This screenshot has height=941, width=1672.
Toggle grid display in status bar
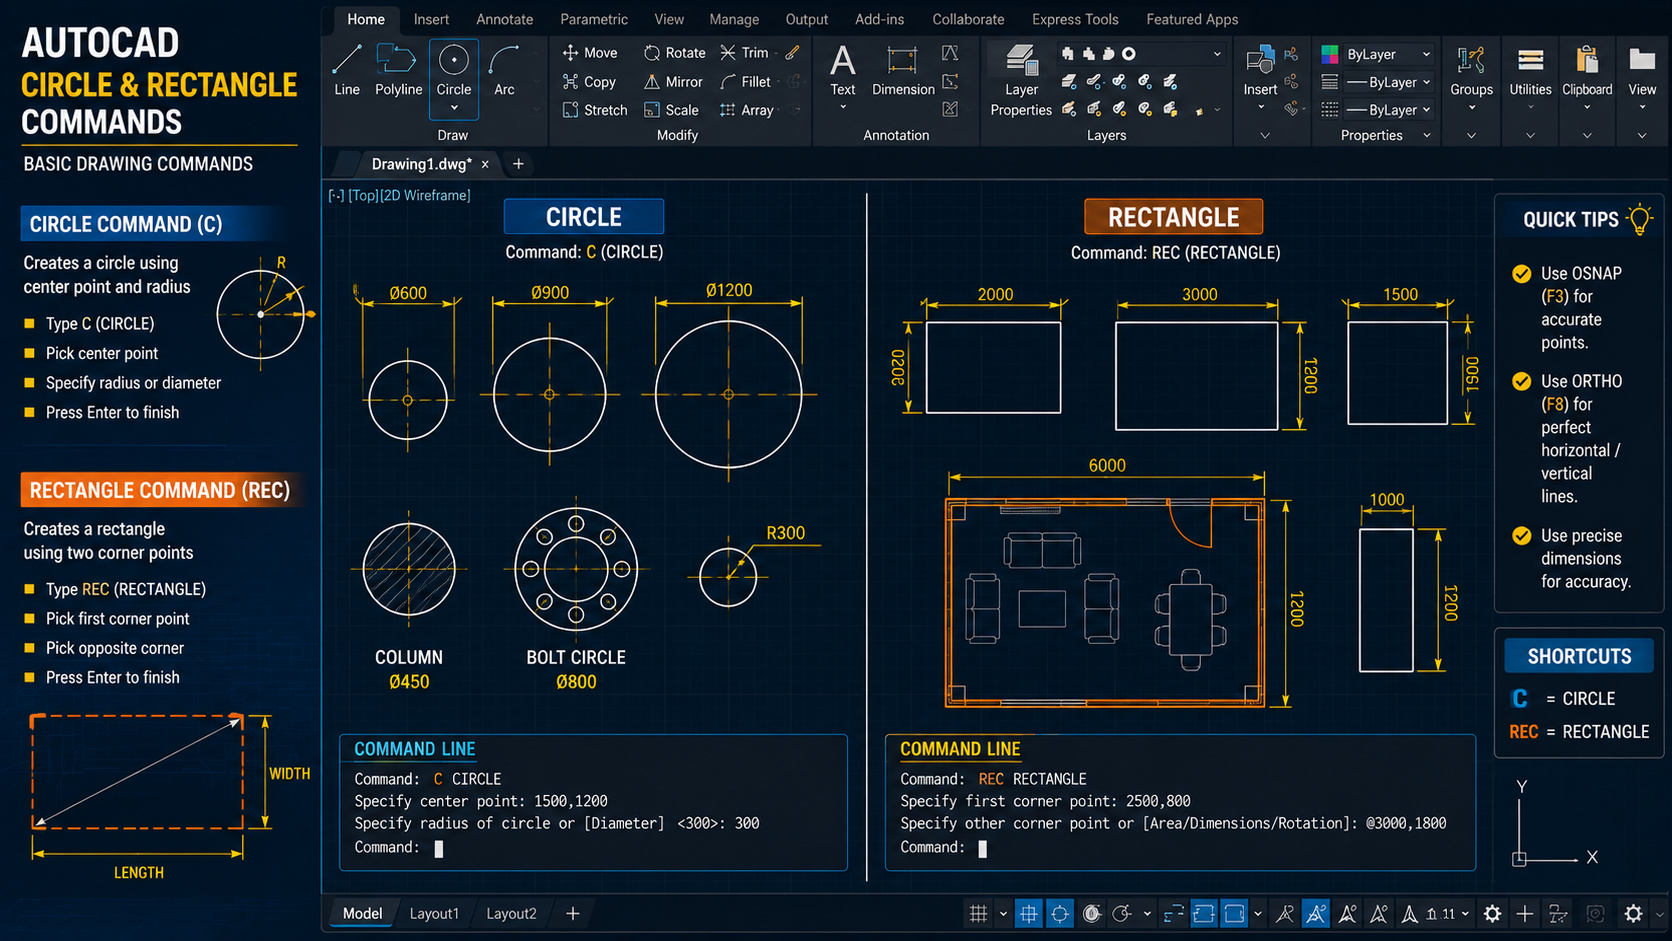[978, 913]
